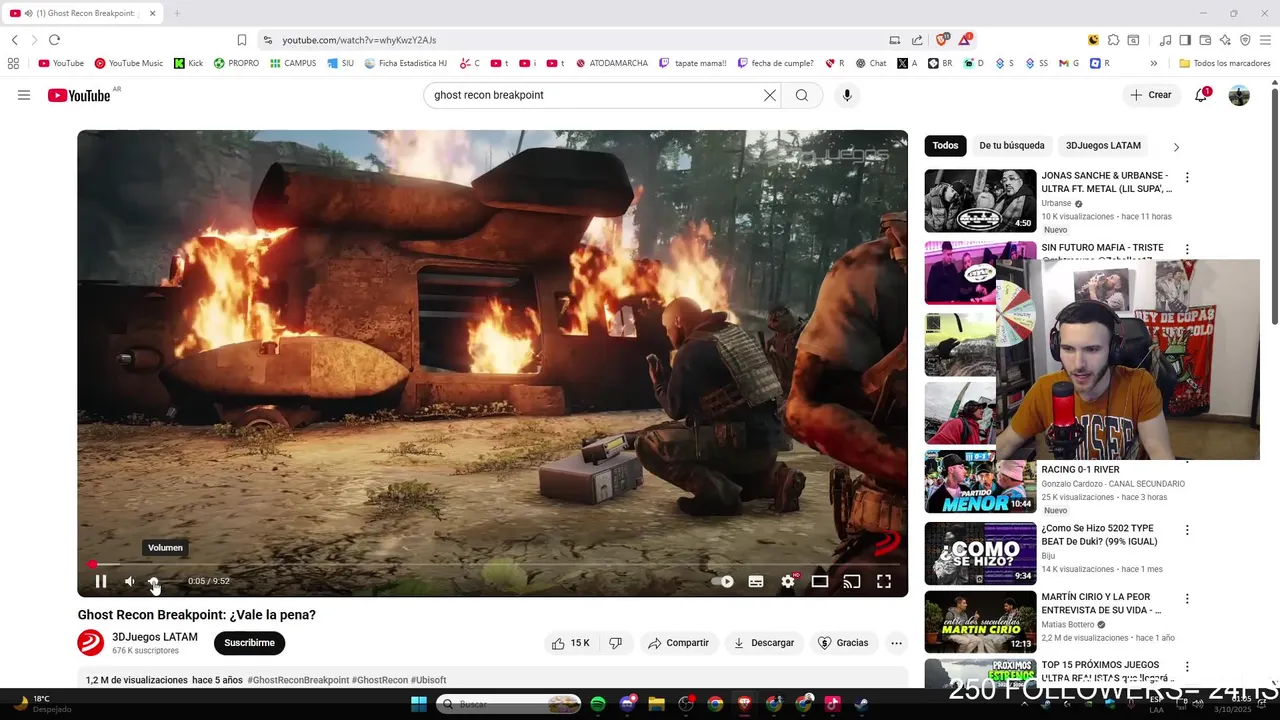Screen dimensions: 1280x720
Task: Open options for the Martín Cirio video
Action: [1187, 599]
